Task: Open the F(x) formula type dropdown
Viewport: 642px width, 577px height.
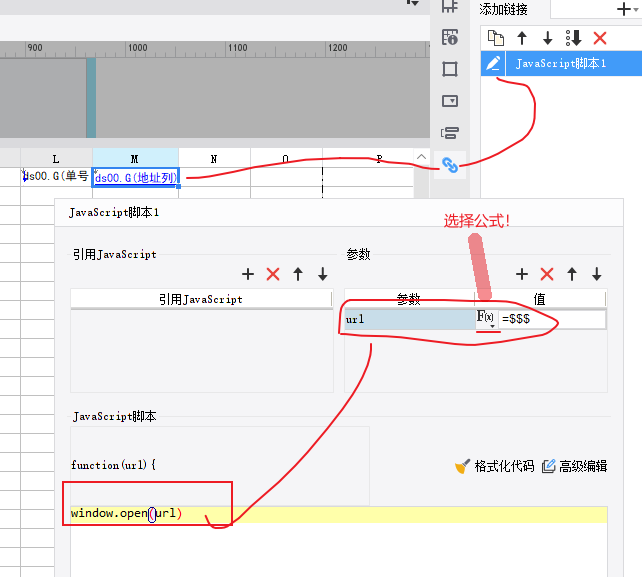Action: [487, 319]
